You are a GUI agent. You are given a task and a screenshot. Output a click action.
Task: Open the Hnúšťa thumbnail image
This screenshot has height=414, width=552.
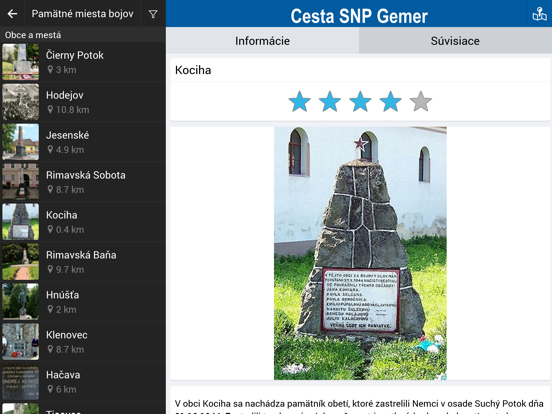coord(21,302)
